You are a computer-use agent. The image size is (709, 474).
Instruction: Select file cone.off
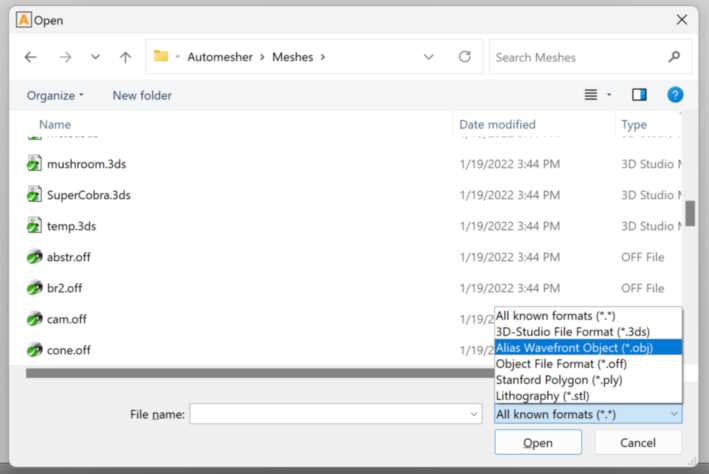tap(69, 350)
